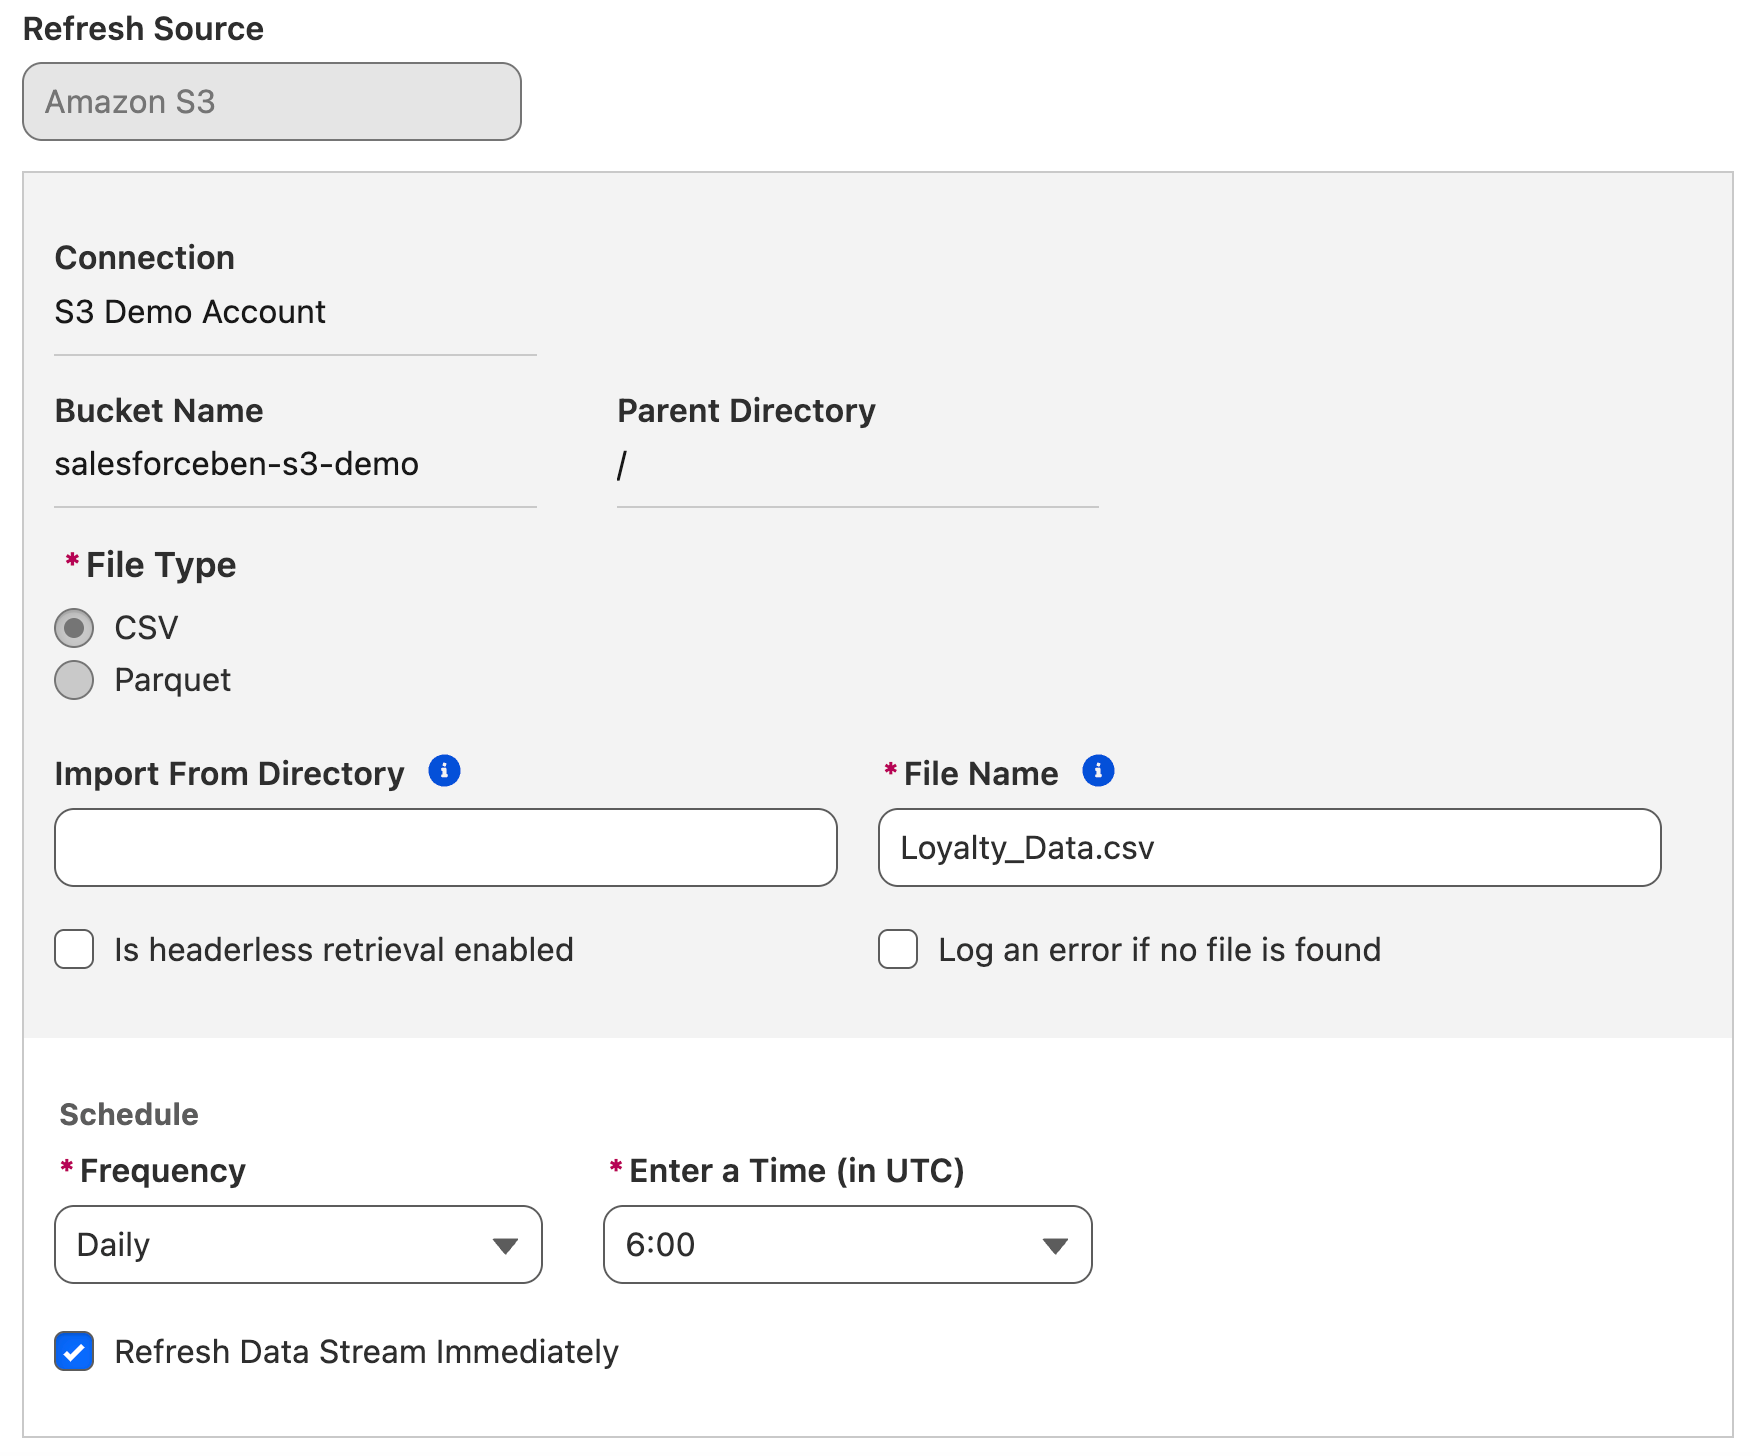Image resolution: width=1754 pixels, height=1456 pixels.
Task: Open the time dropdown showing 6:00
Action: (847, 1244)
